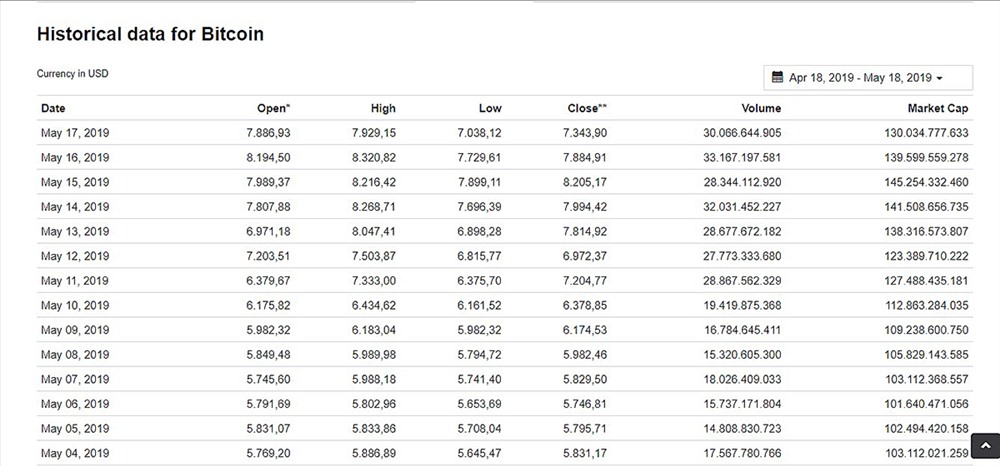Select the May 17, 2019 date cell
Viewport: 1000px width, 466px height.
(x=75, y=133)
